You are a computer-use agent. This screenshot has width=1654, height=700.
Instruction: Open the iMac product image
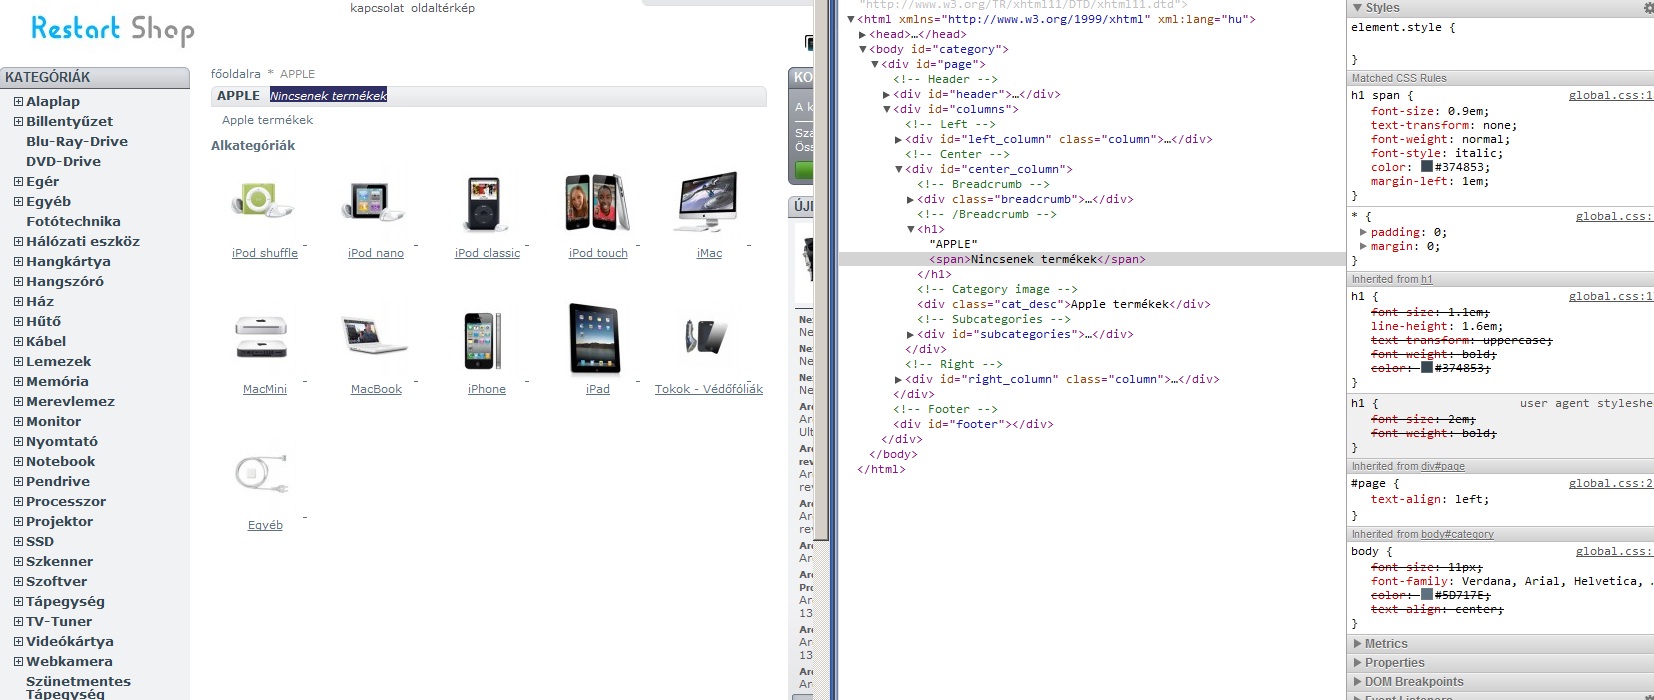708,201
